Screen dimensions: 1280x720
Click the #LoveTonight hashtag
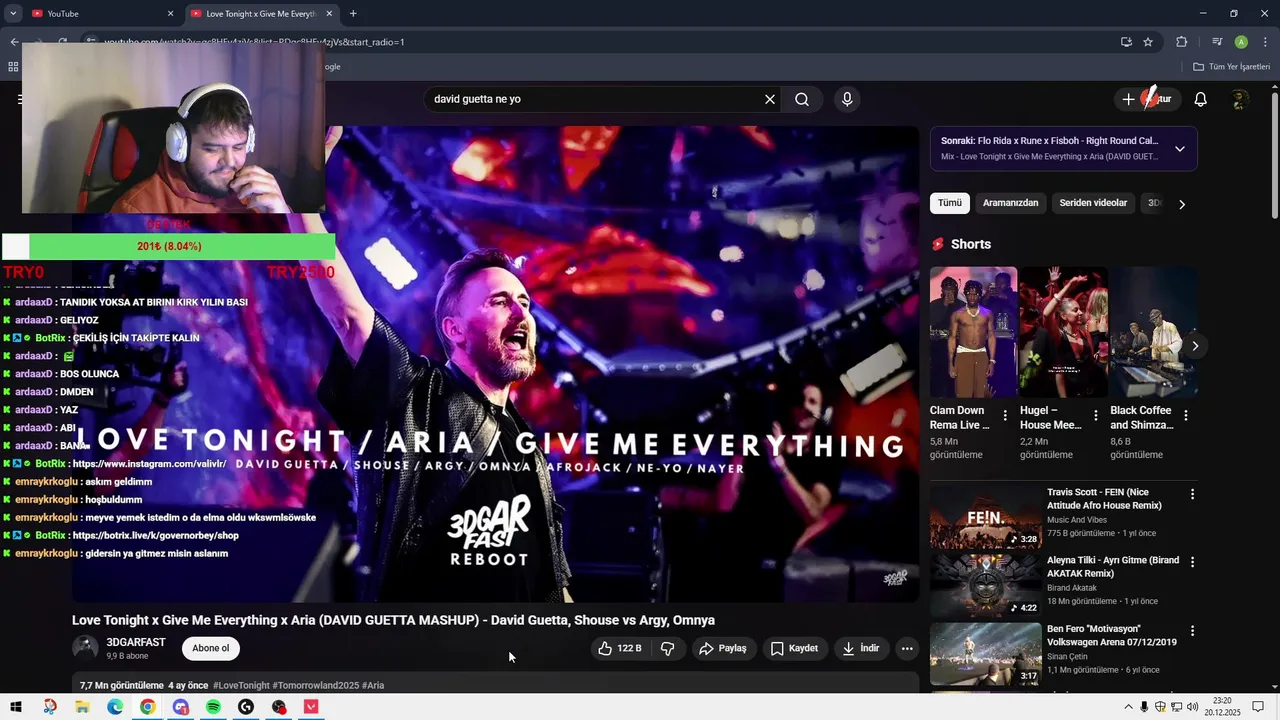(x=241, y=685)
